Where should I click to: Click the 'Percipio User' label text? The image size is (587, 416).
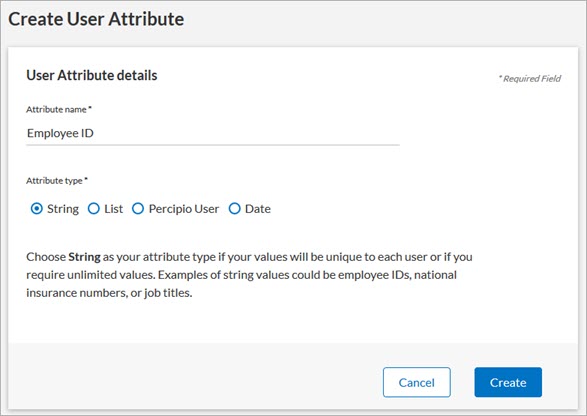coord(184,209)
